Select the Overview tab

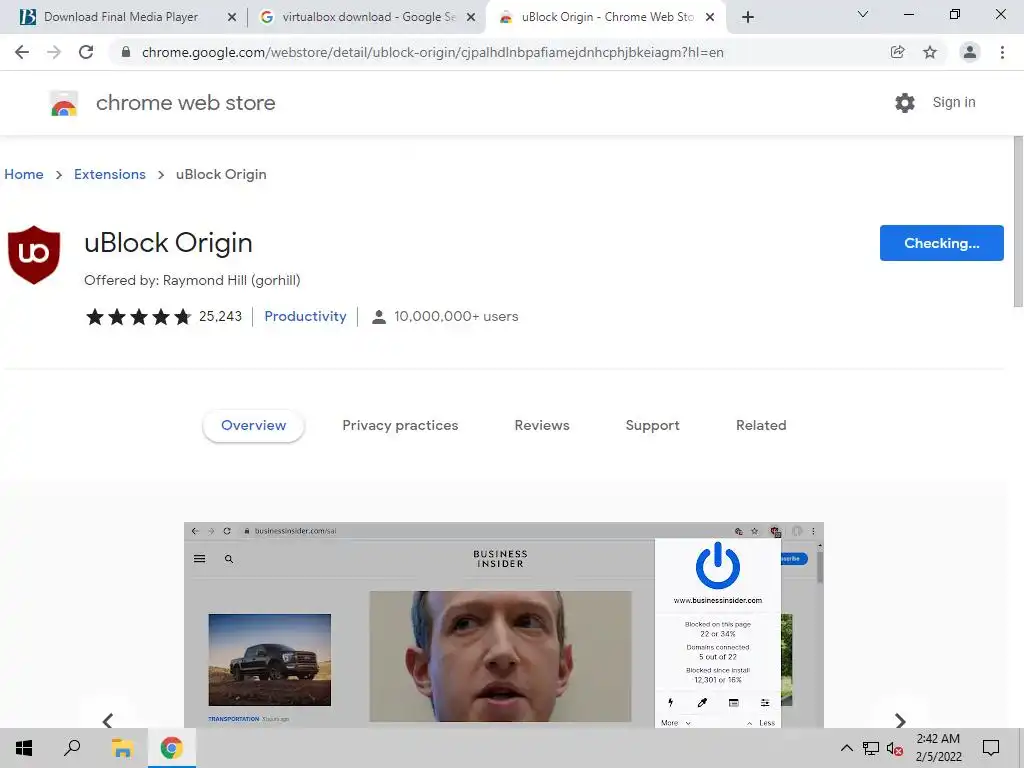(253, 425)
